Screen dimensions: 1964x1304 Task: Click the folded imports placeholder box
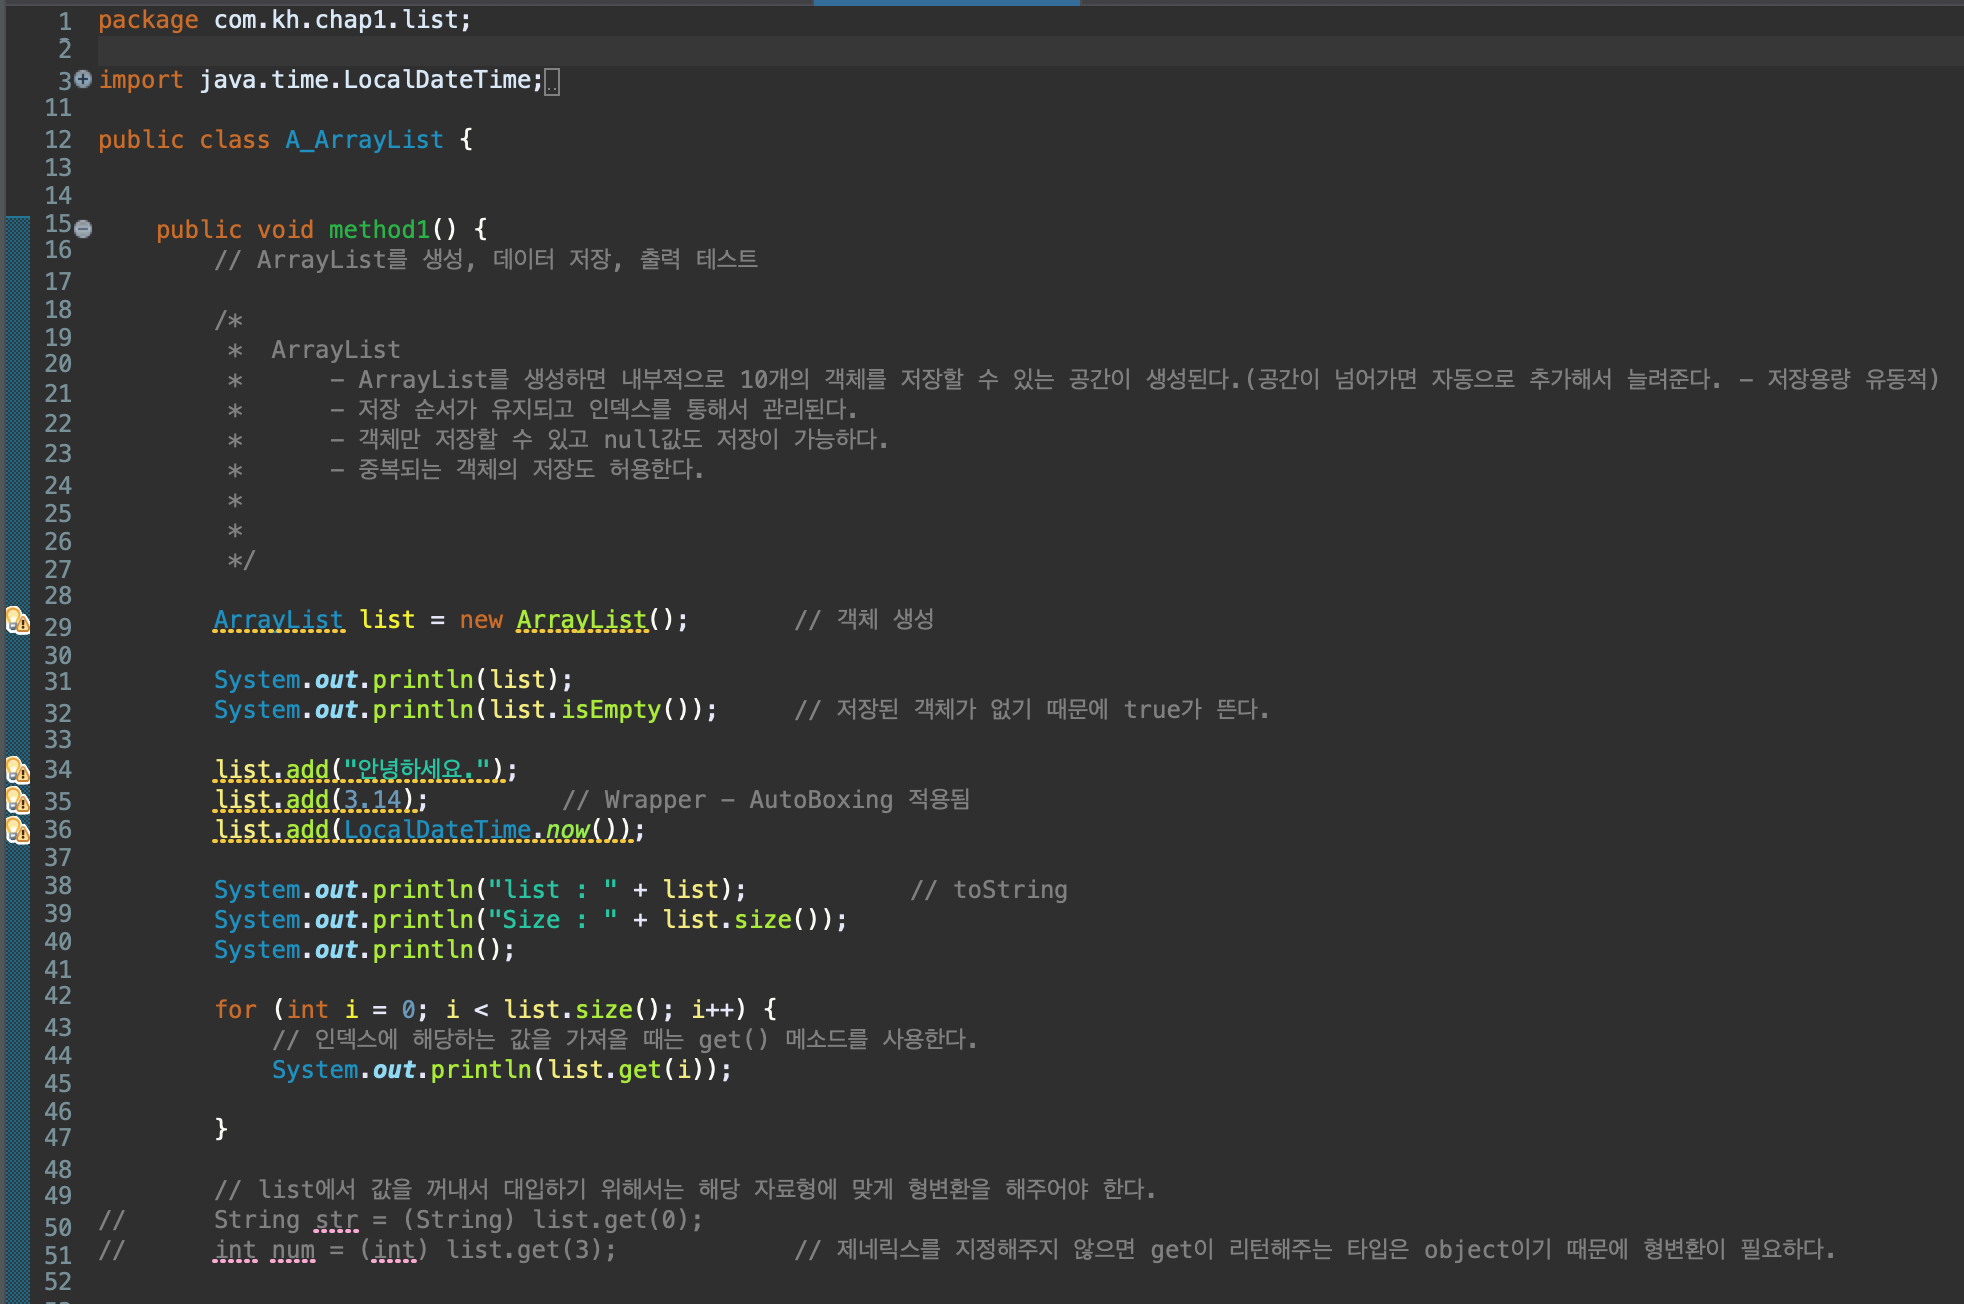tap(552, 82)
